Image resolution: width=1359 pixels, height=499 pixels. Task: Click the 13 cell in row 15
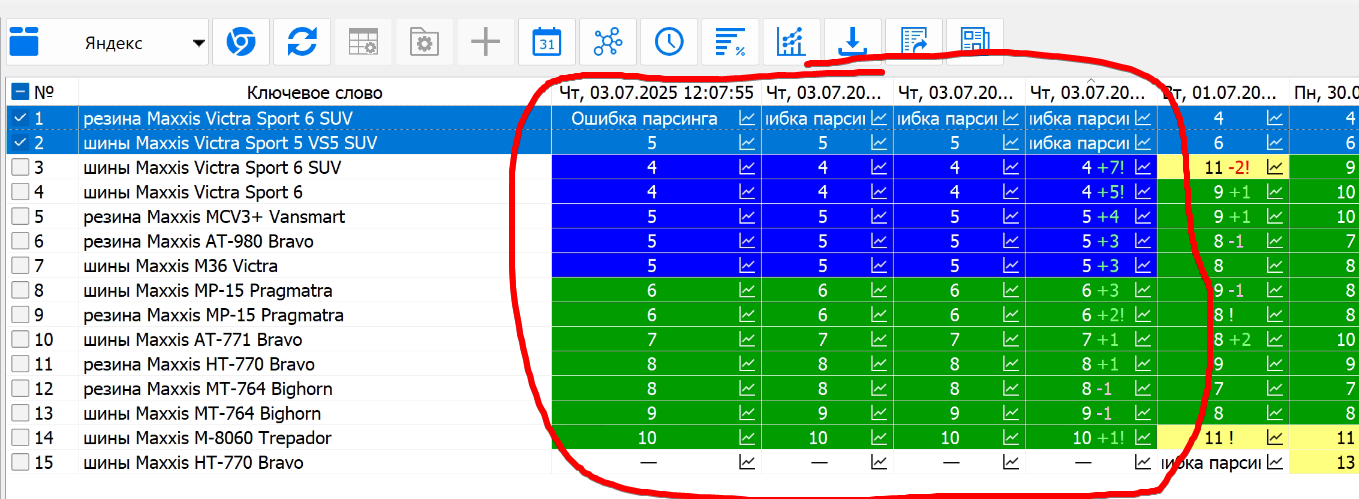click(x=1324, y=463)
